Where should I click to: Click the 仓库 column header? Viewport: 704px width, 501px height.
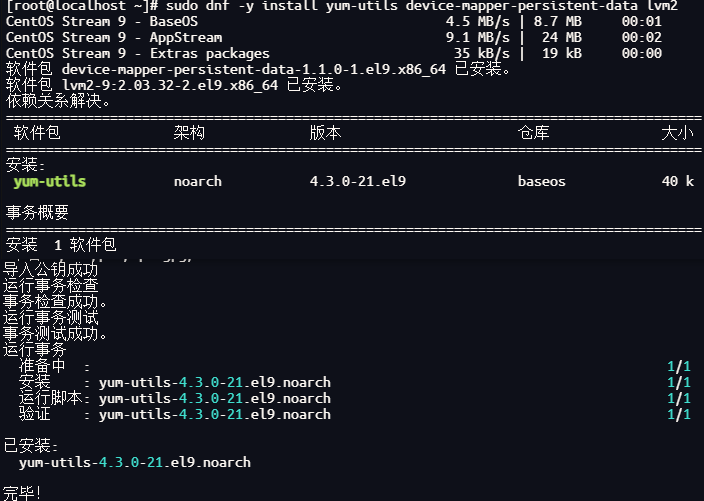coord(533,132)
